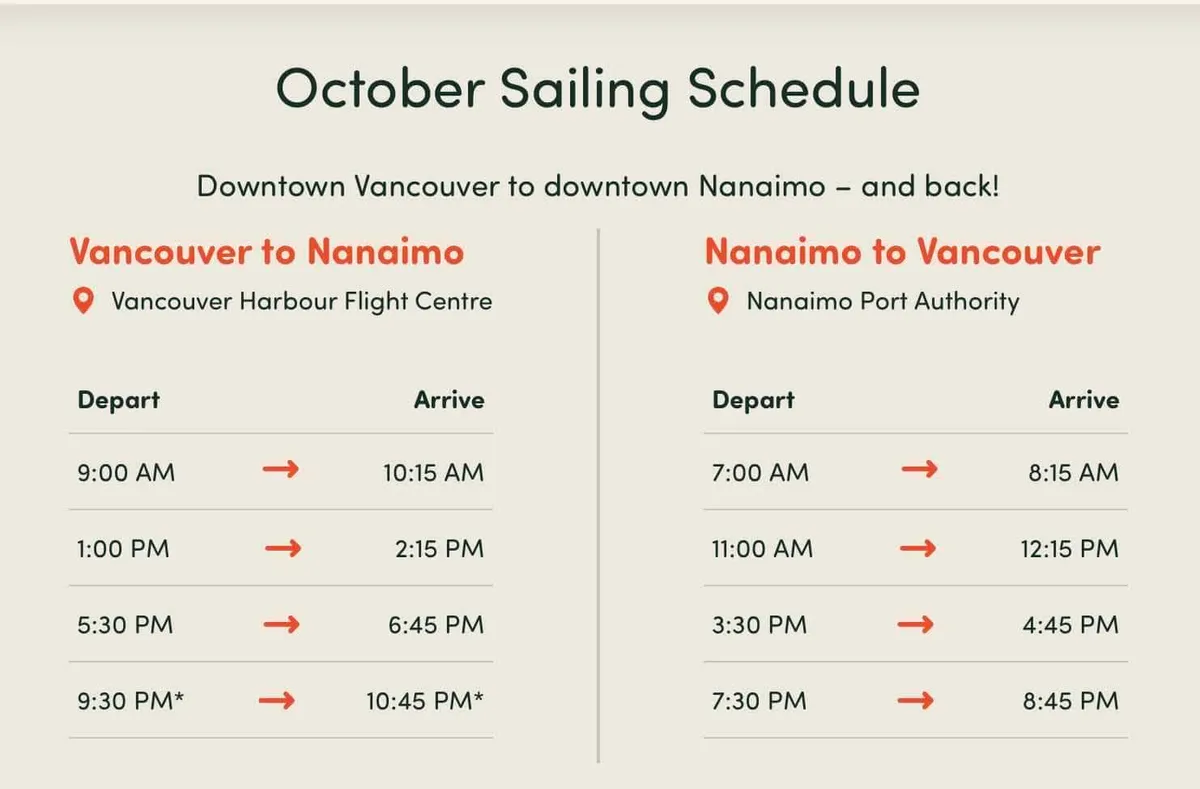Click the arrow next to 5:30 PM

281,624
